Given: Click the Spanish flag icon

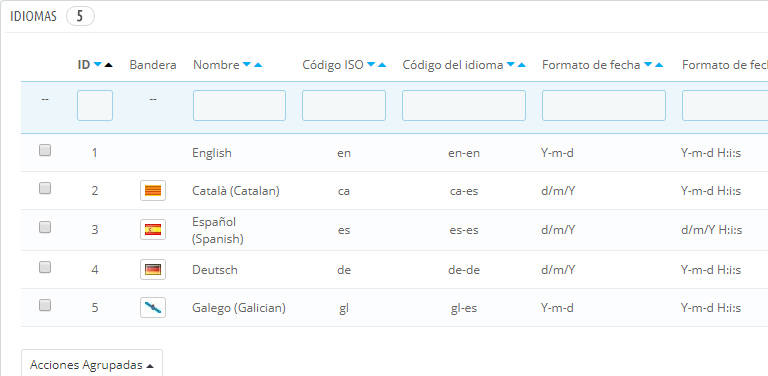Looking at the screenshot, I should 153,229.
